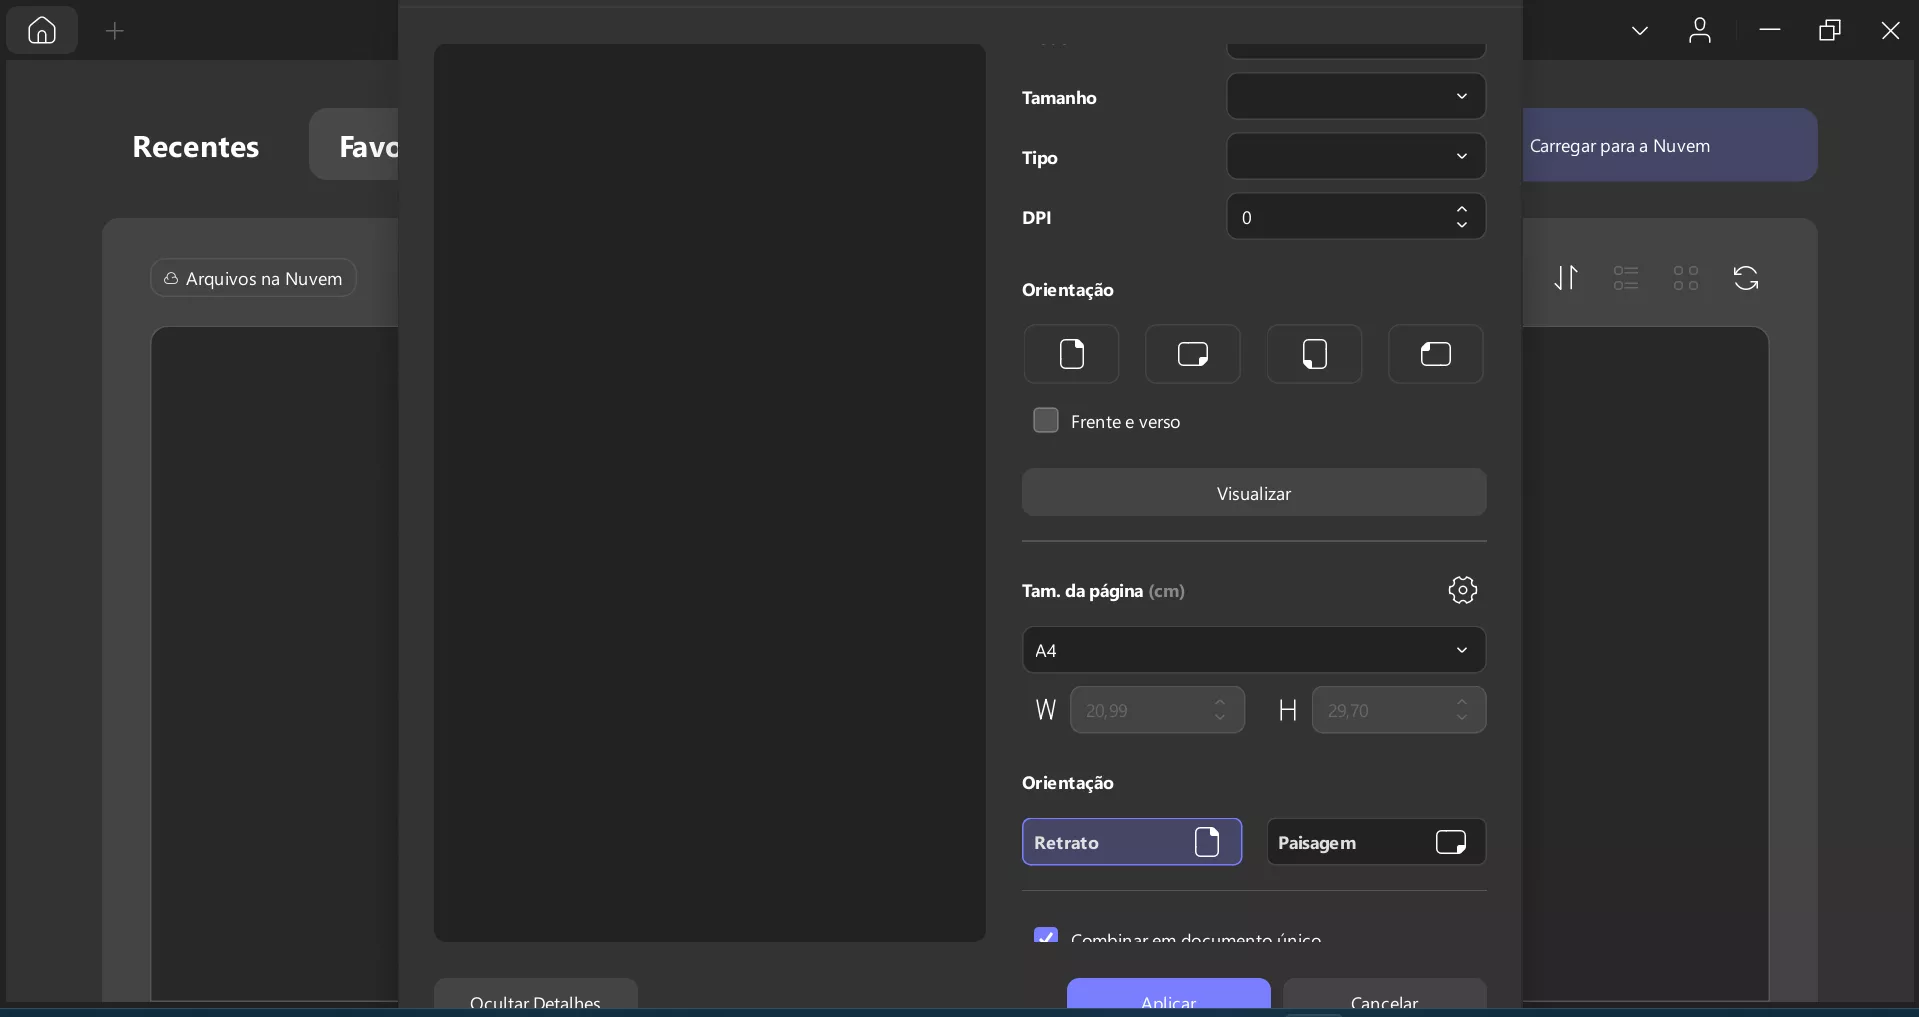Choose Paisagem page orientation
The image size is (1919, 1017).
click(x=1376, y=842)
